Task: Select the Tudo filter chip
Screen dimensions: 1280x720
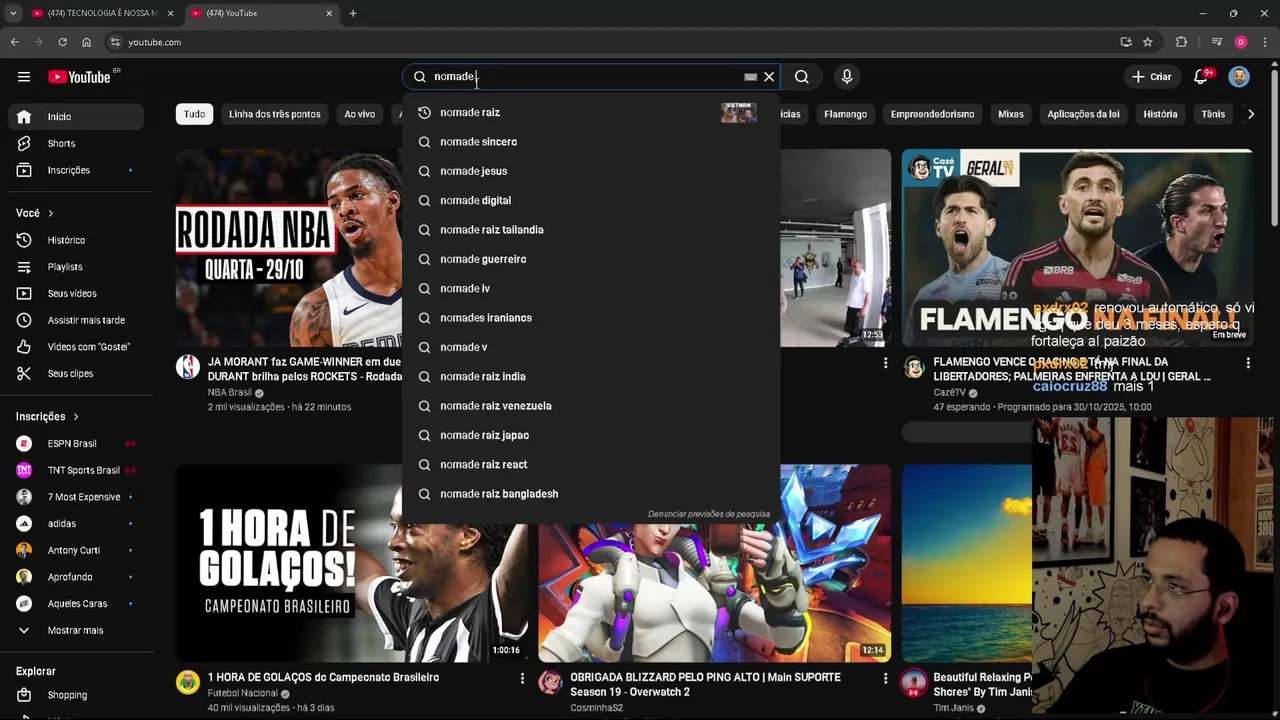Action: (x=194, y=114)
